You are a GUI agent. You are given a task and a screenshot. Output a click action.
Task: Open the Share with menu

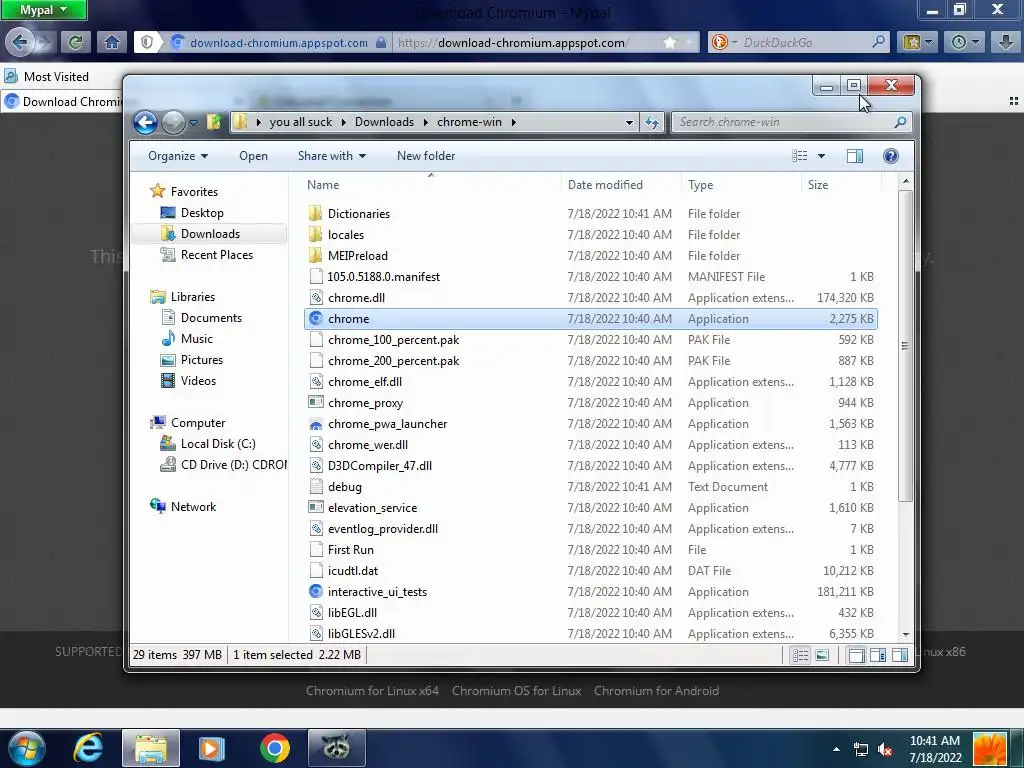click(x=332, y=156)
